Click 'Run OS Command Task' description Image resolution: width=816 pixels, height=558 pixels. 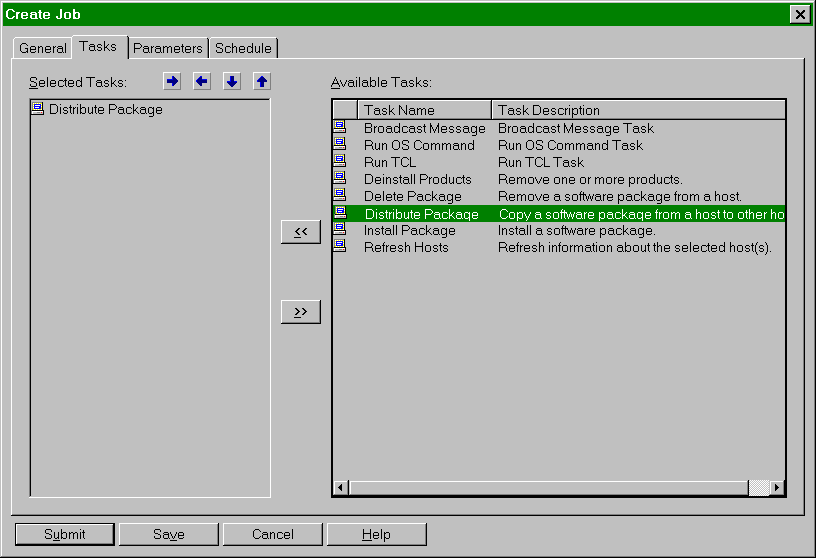tap(570, 145)
